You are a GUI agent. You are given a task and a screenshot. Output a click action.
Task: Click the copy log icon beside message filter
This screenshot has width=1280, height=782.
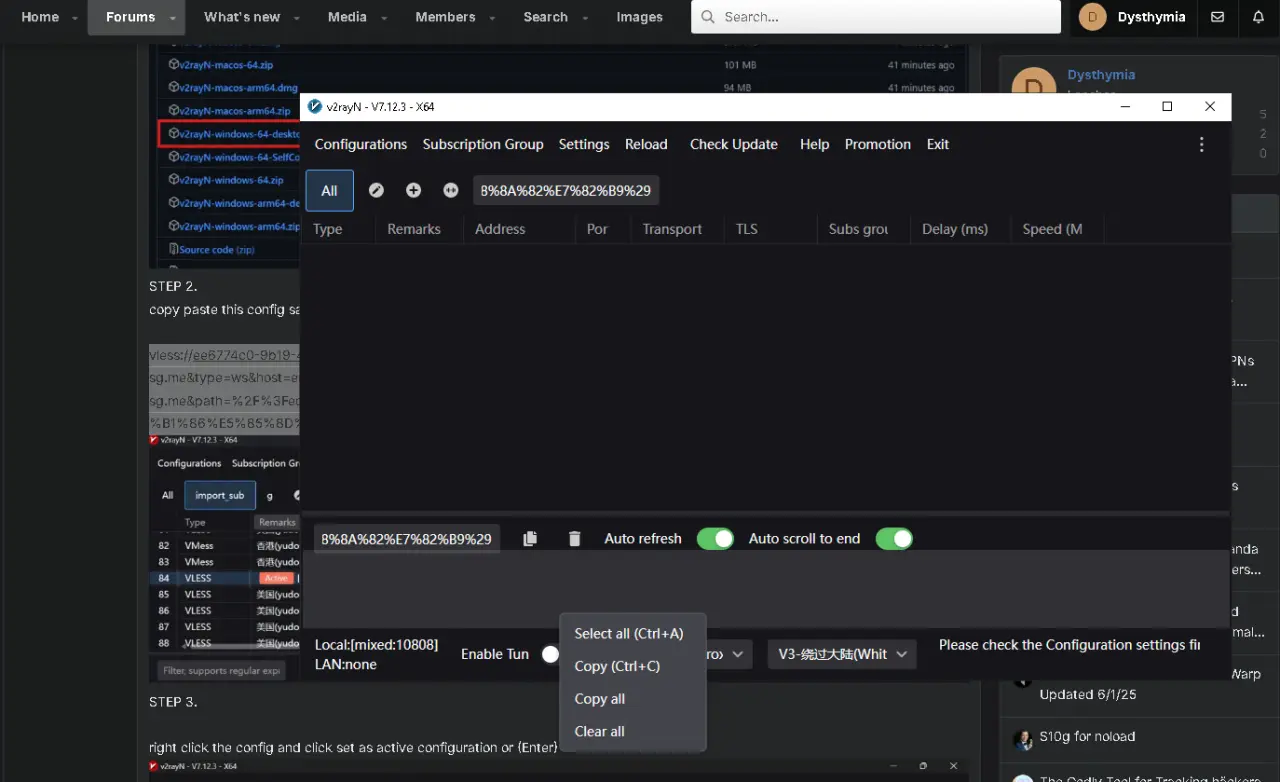point(530,539)
